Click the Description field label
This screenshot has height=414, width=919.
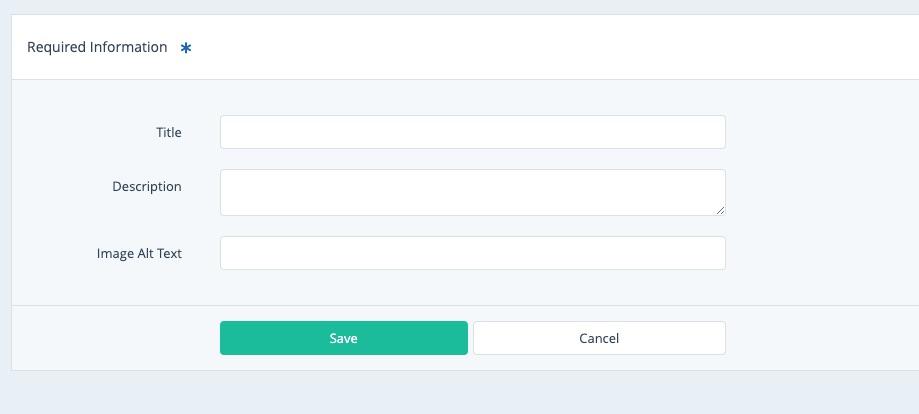147,186
